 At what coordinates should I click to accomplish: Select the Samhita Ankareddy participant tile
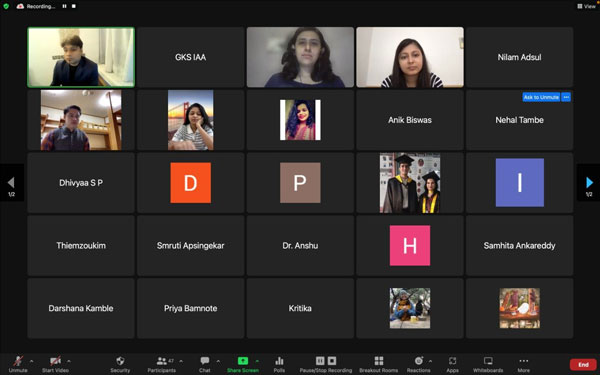point(519,245)
